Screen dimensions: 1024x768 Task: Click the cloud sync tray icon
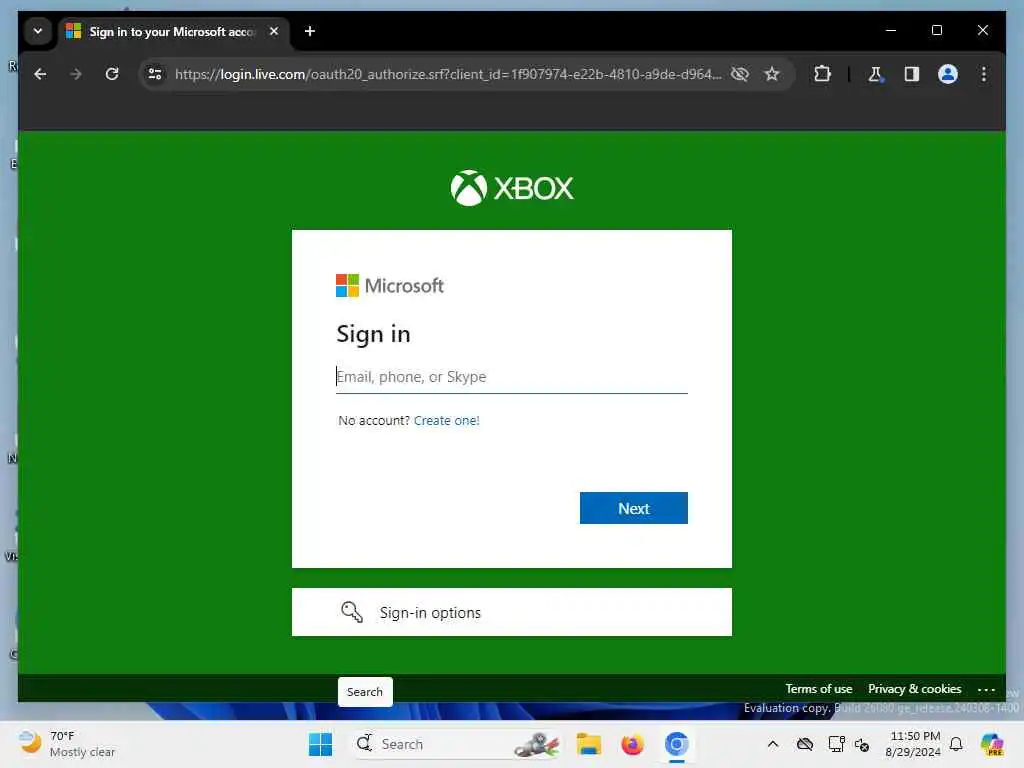805,744
